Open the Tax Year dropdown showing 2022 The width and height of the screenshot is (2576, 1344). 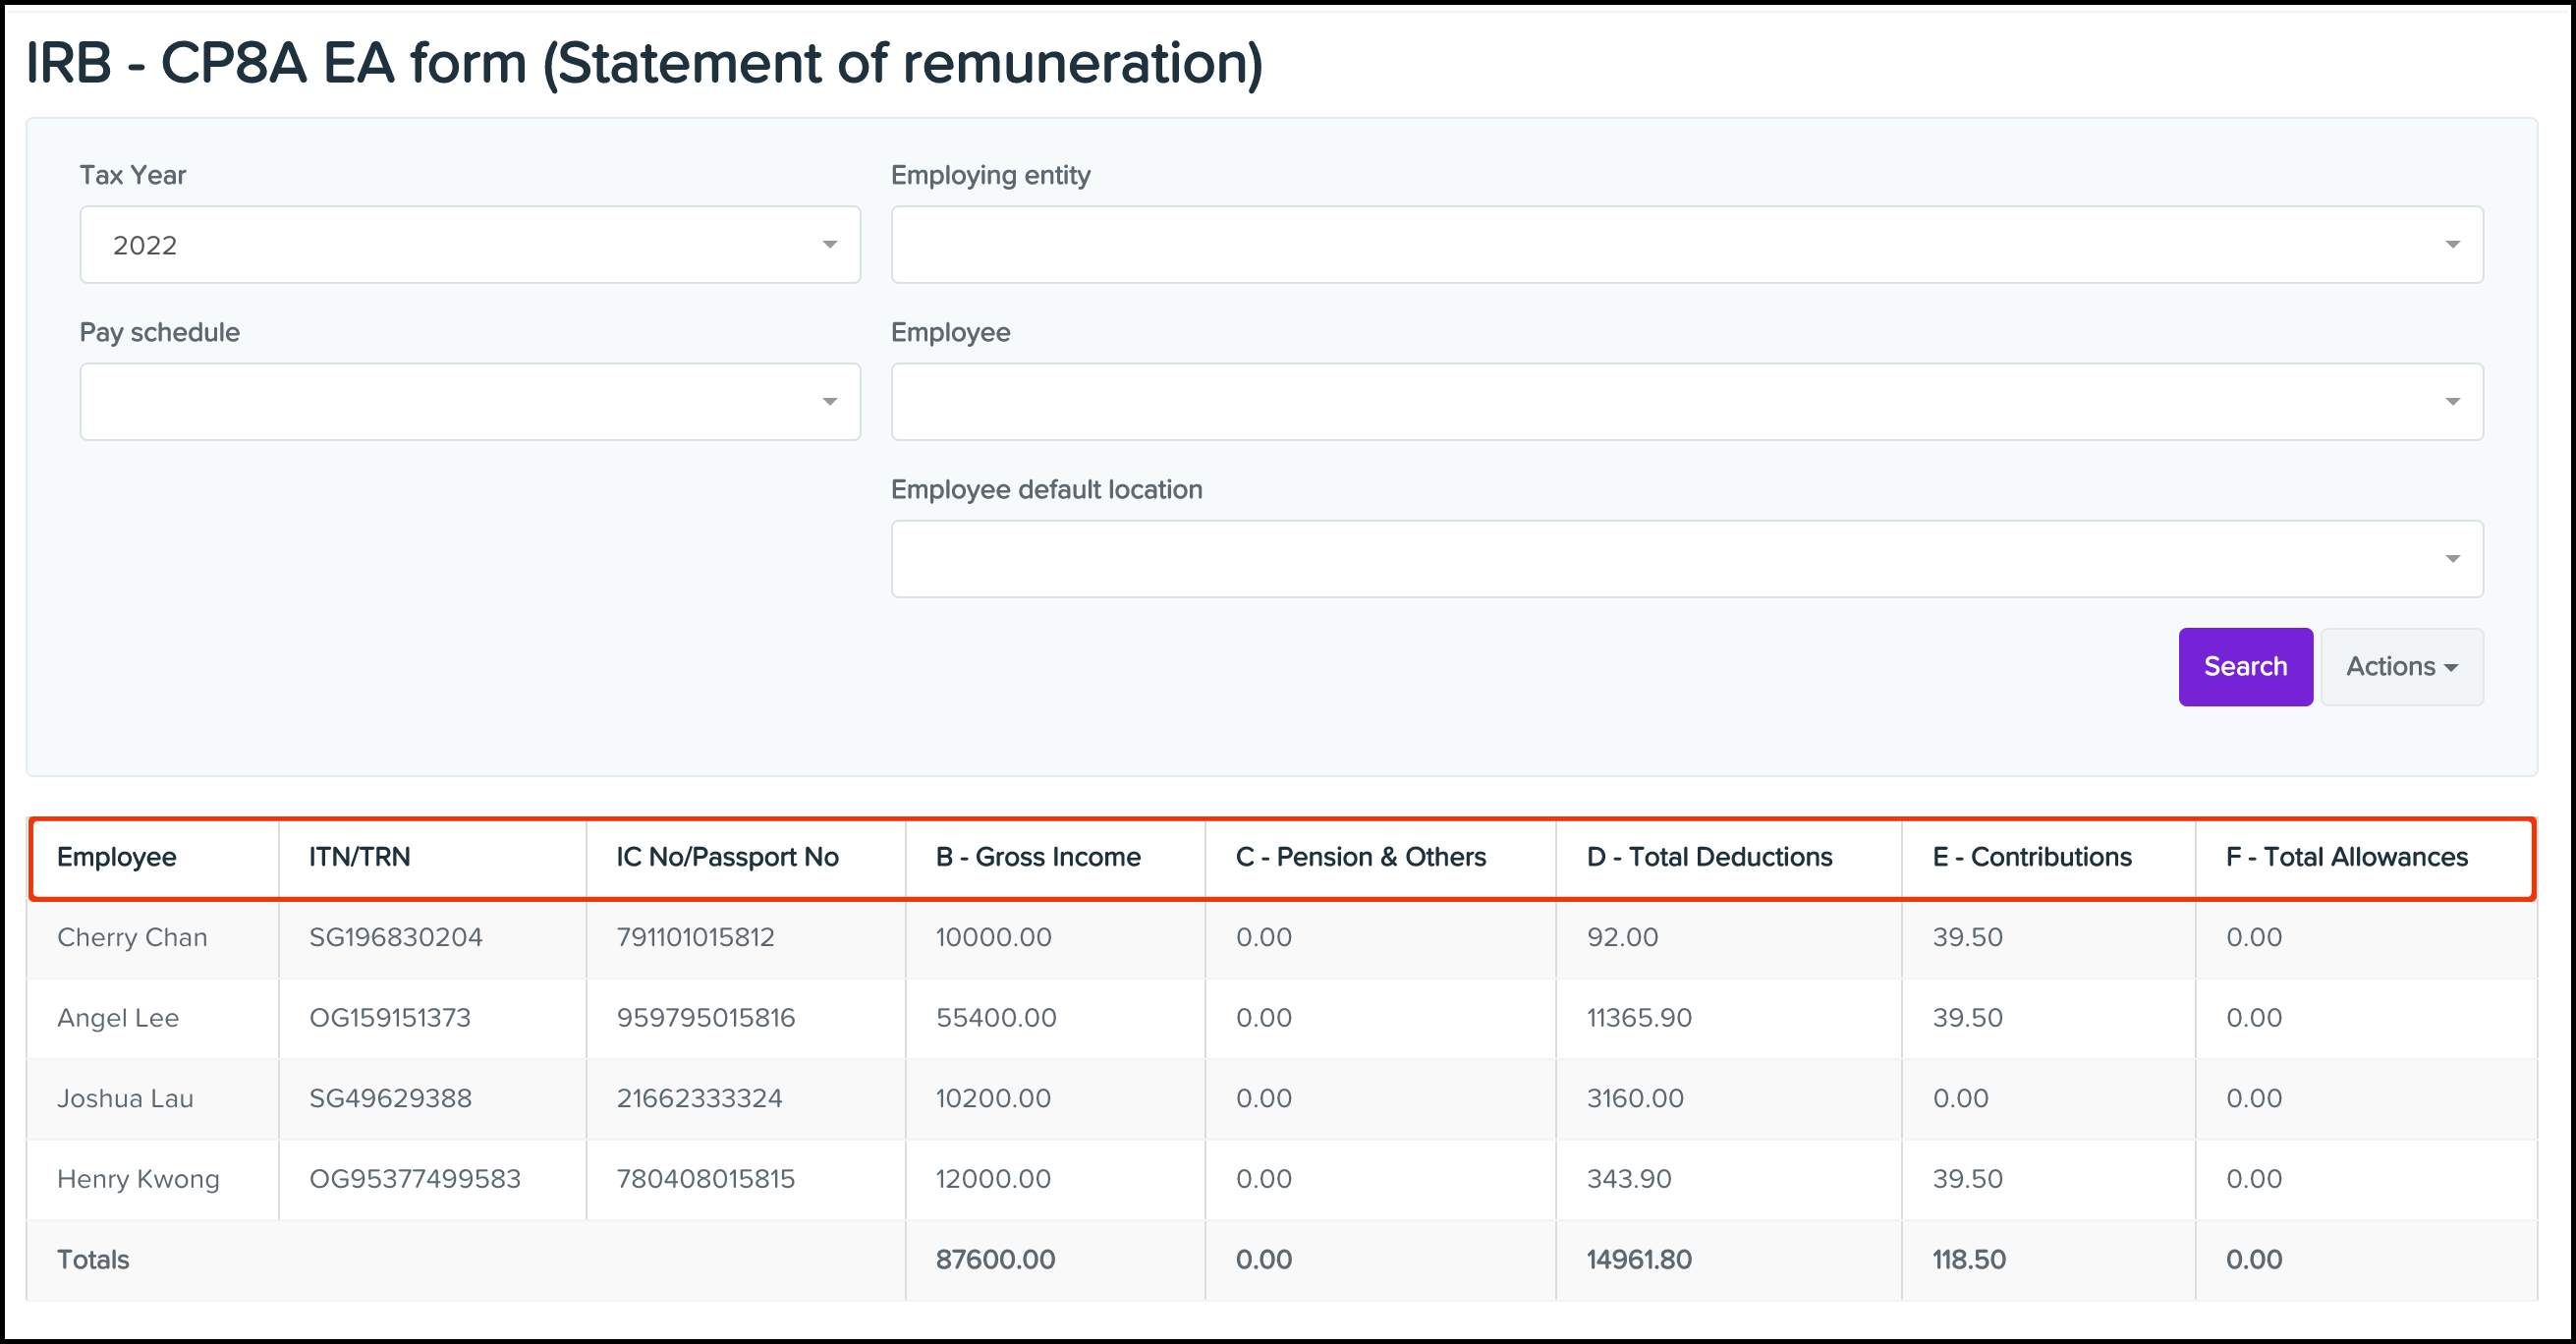pos(470,244)
